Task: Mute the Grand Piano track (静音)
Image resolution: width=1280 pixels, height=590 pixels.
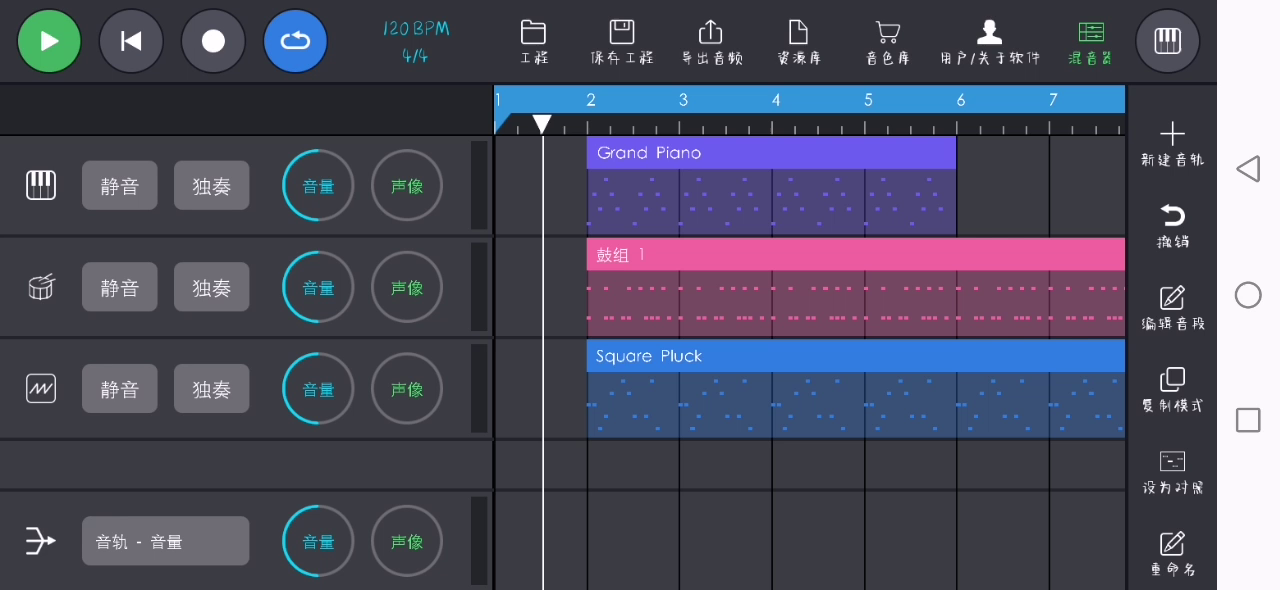Action: click(119, 186)
